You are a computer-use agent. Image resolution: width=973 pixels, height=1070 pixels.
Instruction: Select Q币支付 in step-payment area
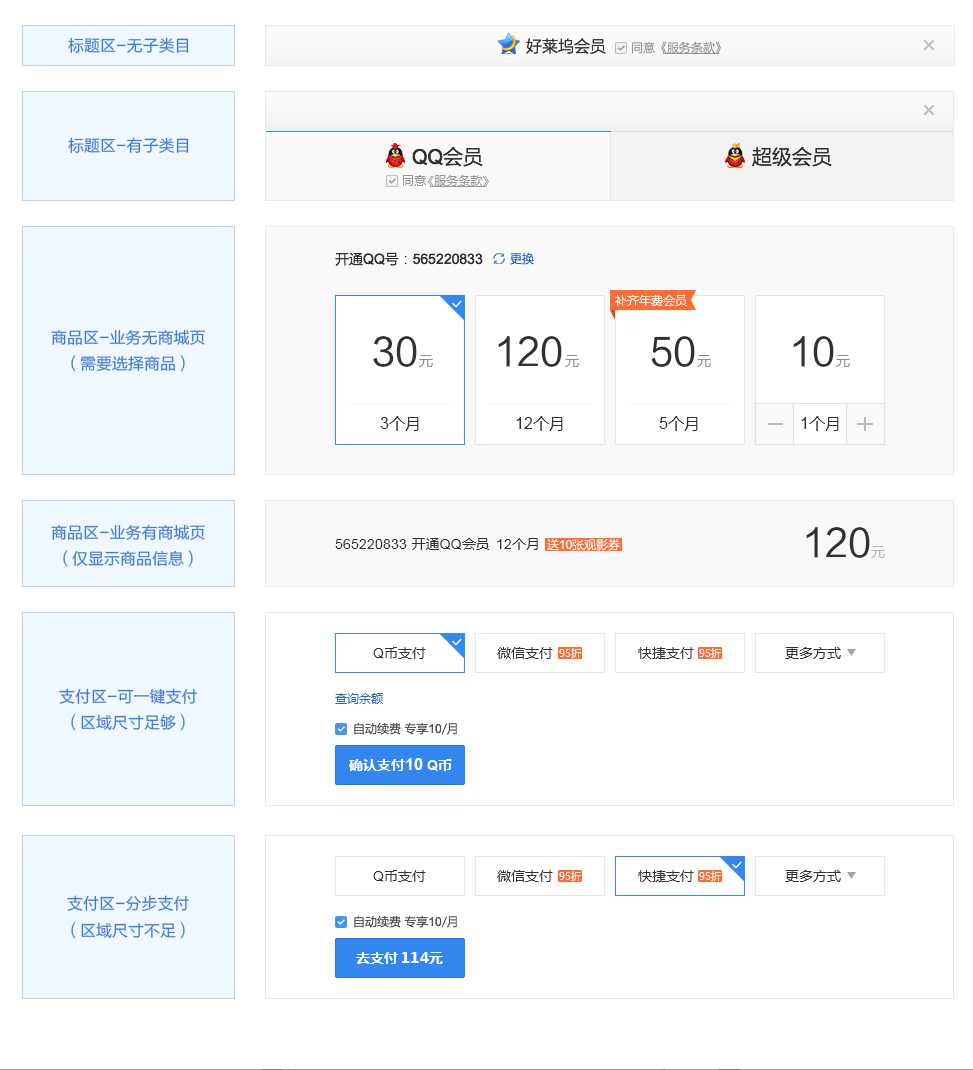pos(400,876)
